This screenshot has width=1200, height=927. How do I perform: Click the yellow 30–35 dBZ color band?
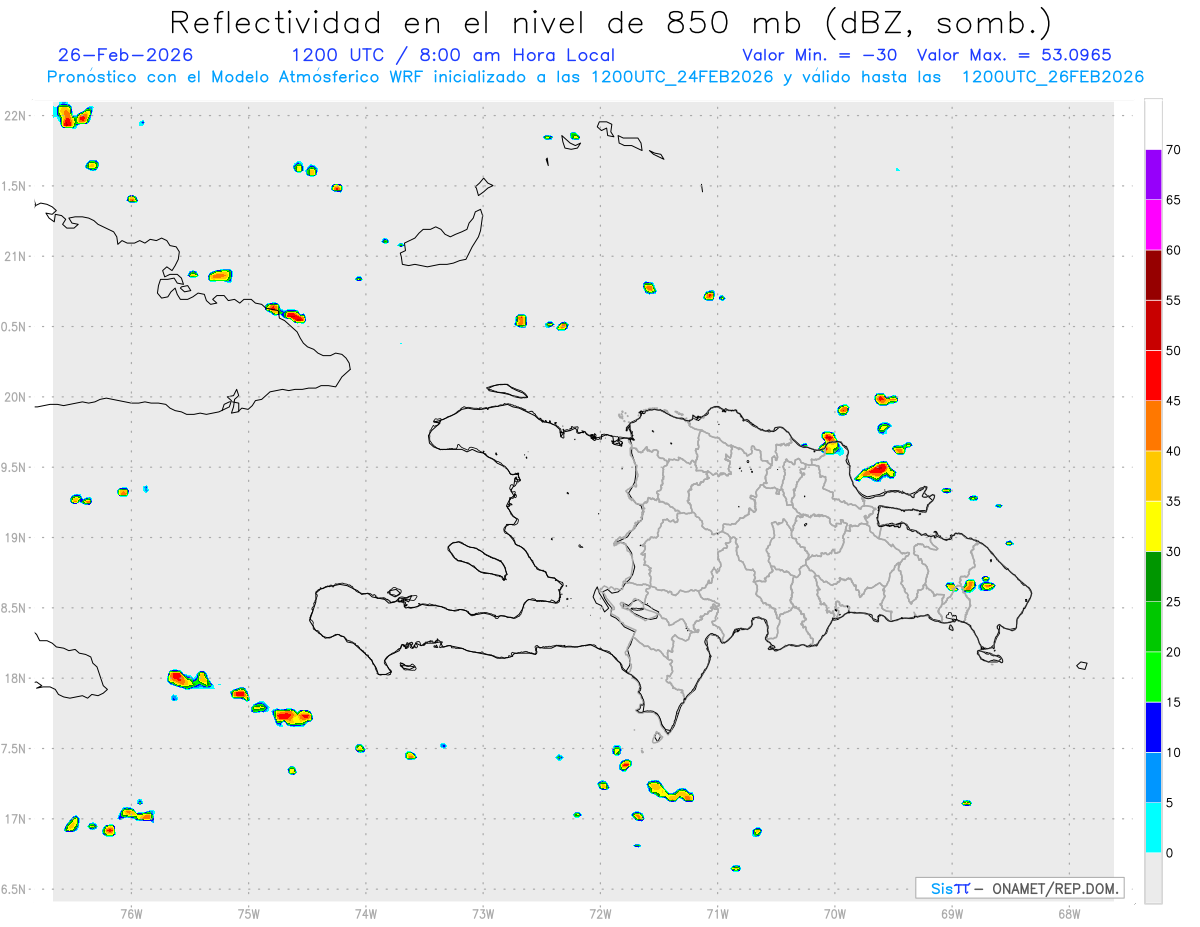click(1153, 526)
